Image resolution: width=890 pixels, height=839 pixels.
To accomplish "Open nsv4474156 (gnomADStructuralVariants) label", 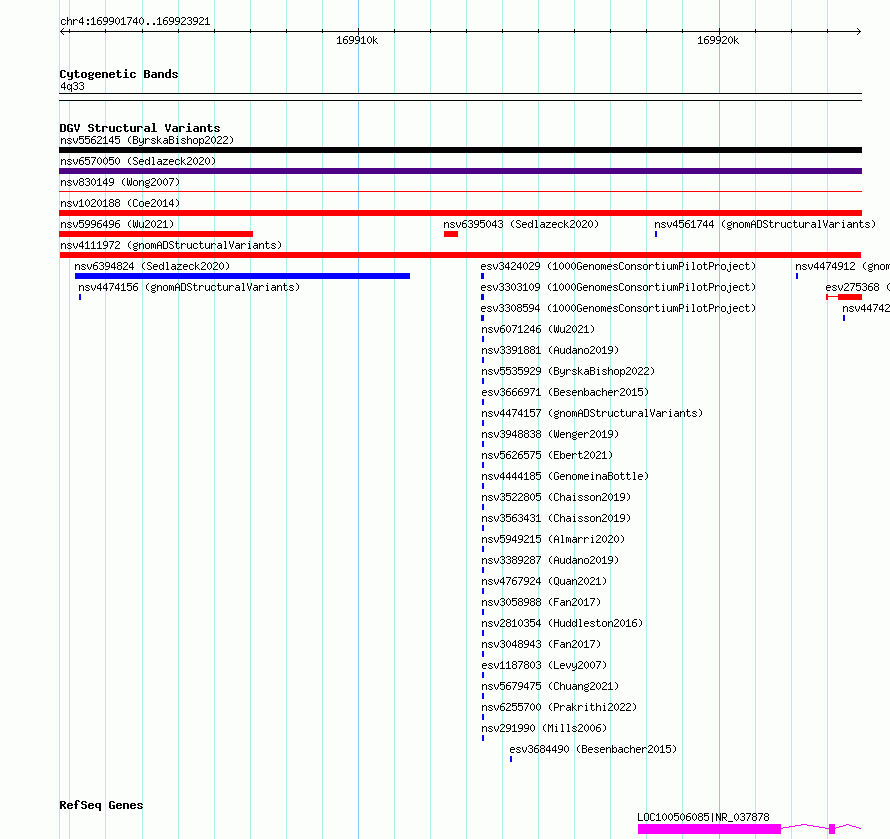I will pos(189,287).
